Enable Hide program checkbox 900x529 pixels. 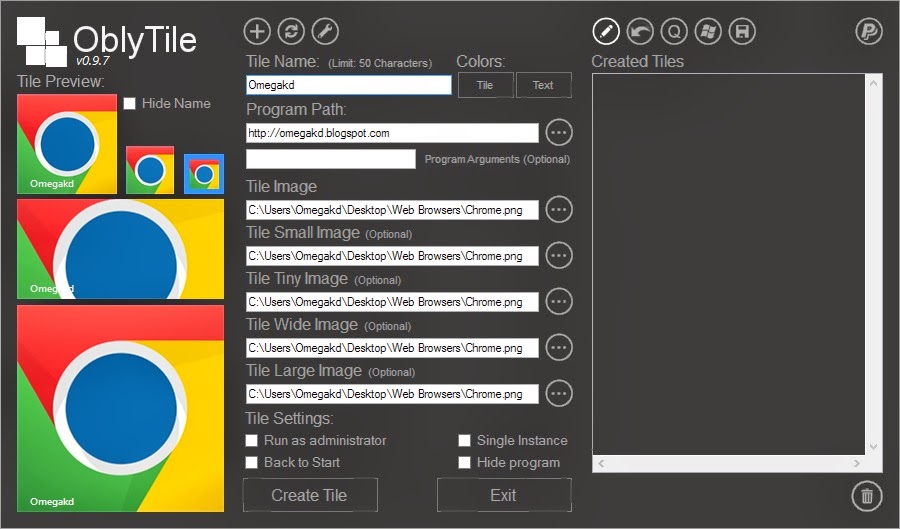pyautogui.click(x=464, y=462)
